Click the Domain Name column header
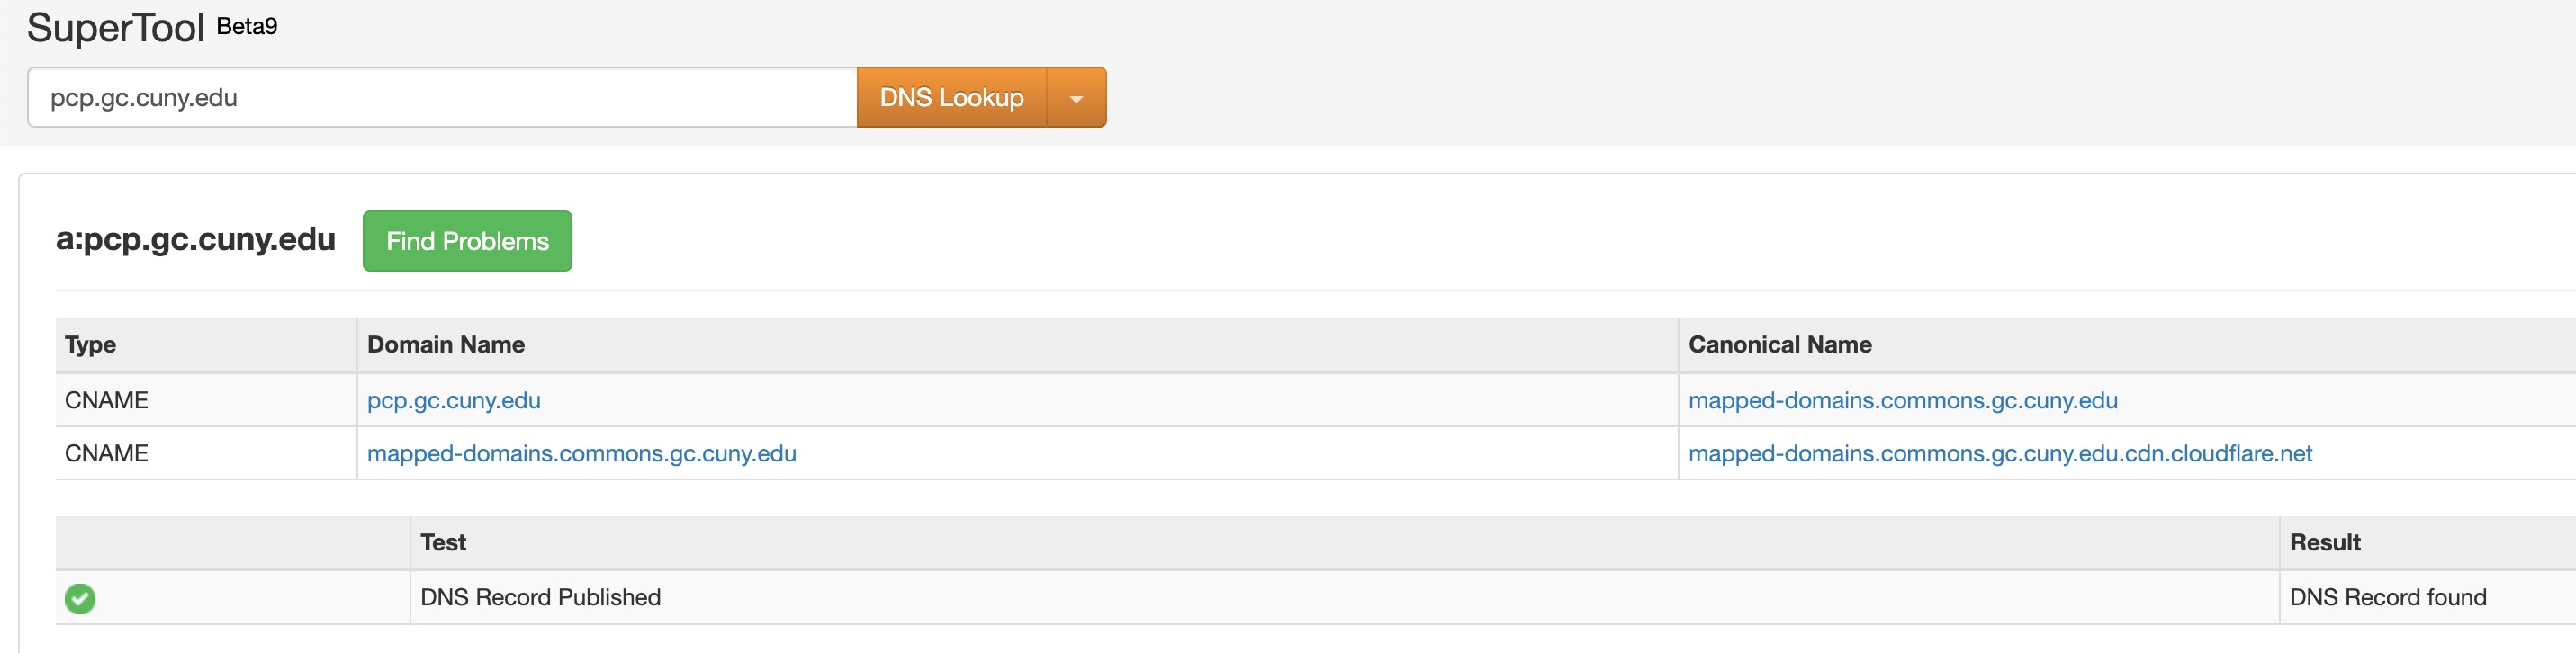The width and height of the screenshot is (2576, 653). [x=445, y=345]
